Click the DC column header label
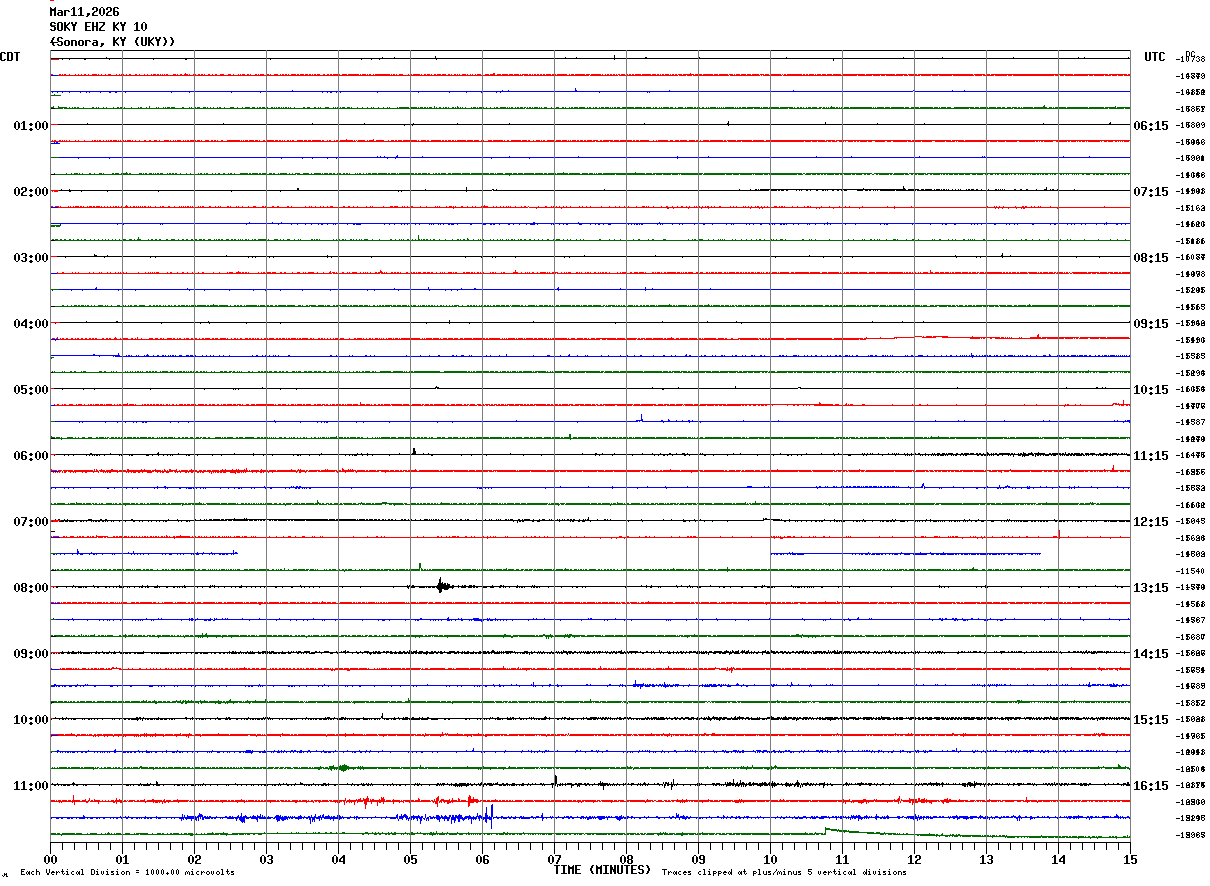The width and height of the screenshot is (1210, 886). click(1190, 54)
